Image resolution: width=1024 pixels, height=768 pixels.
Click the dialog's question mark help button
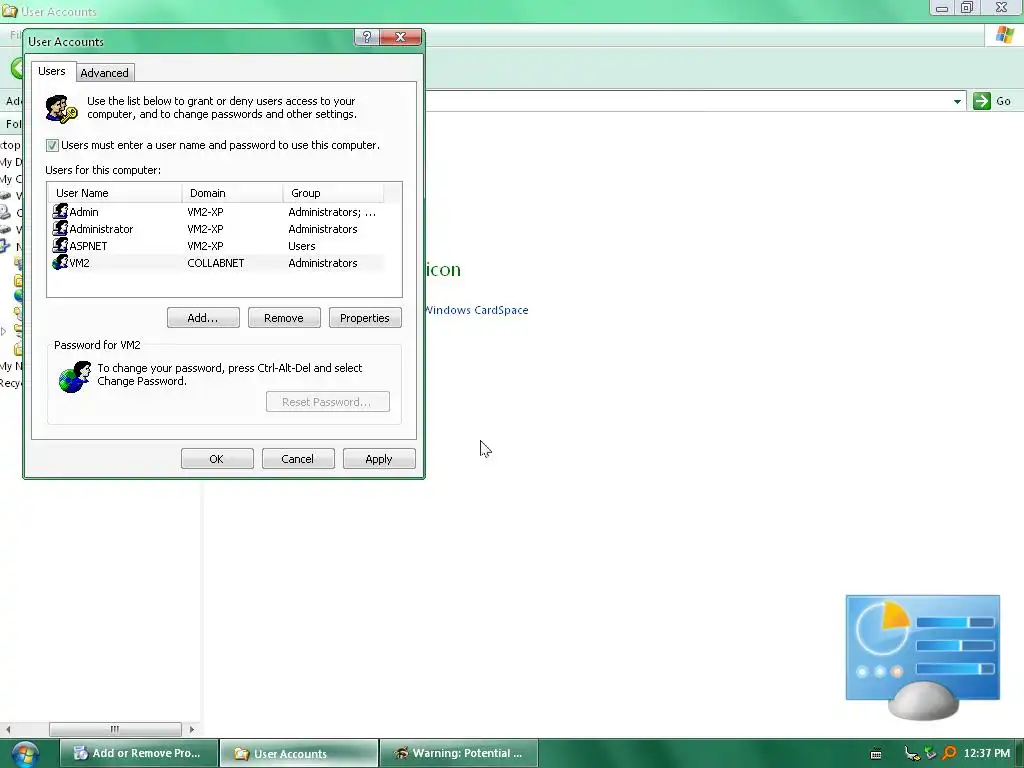tap(366, 37)
